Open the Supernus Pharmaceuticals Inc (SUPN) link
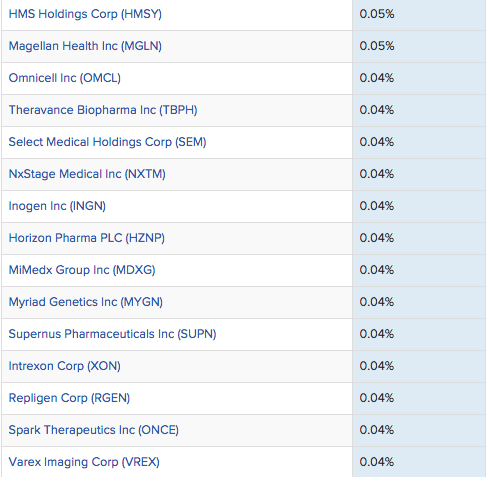This screenshot has width=488, height=477. (112, 334)
